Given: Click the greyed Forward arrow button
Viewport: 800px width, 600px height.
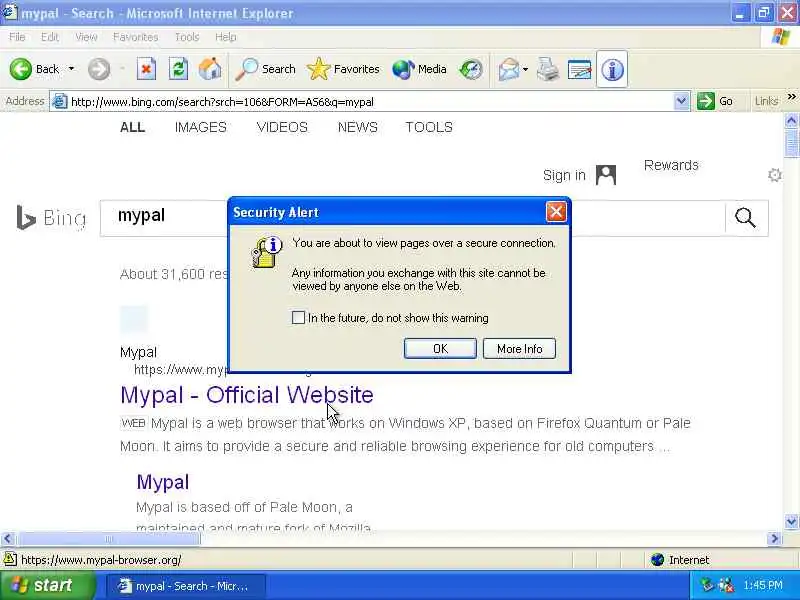Looking at the screenshot, I should (98, 69).
